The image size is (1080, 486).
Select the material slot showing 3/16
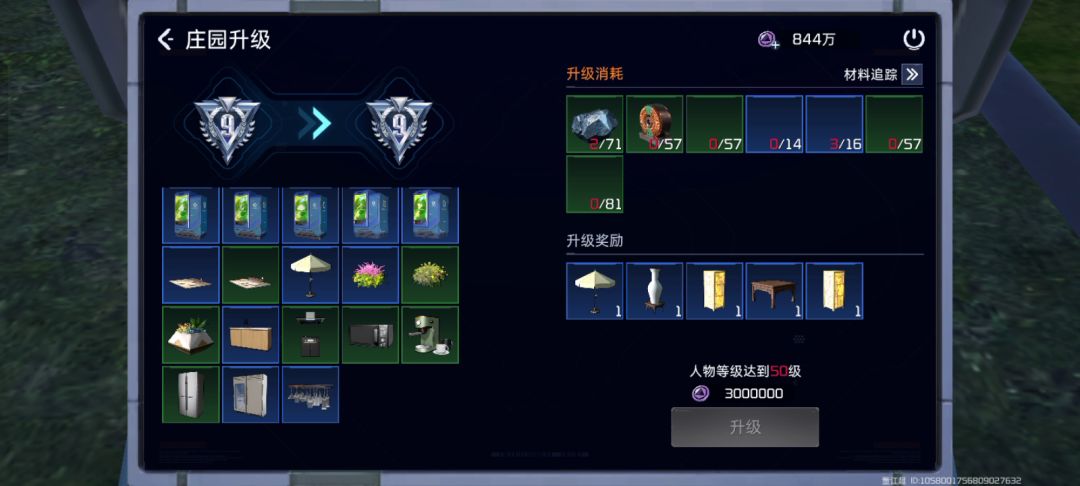[834, 124]
